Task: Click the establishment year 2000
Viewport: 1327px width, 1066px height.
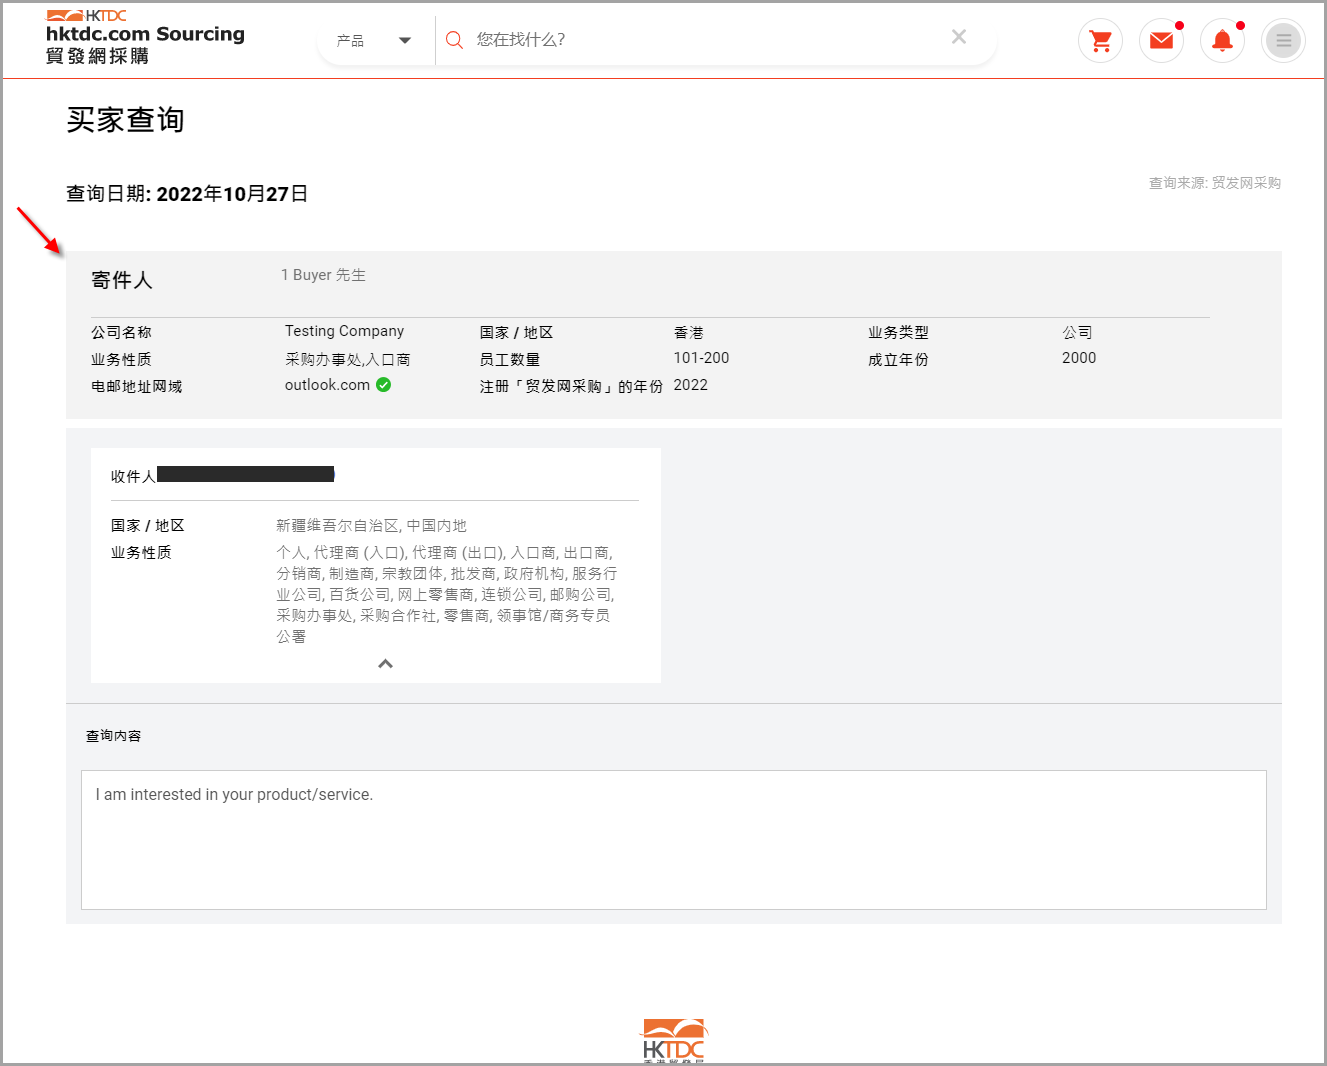Action: click(1079, 358)
